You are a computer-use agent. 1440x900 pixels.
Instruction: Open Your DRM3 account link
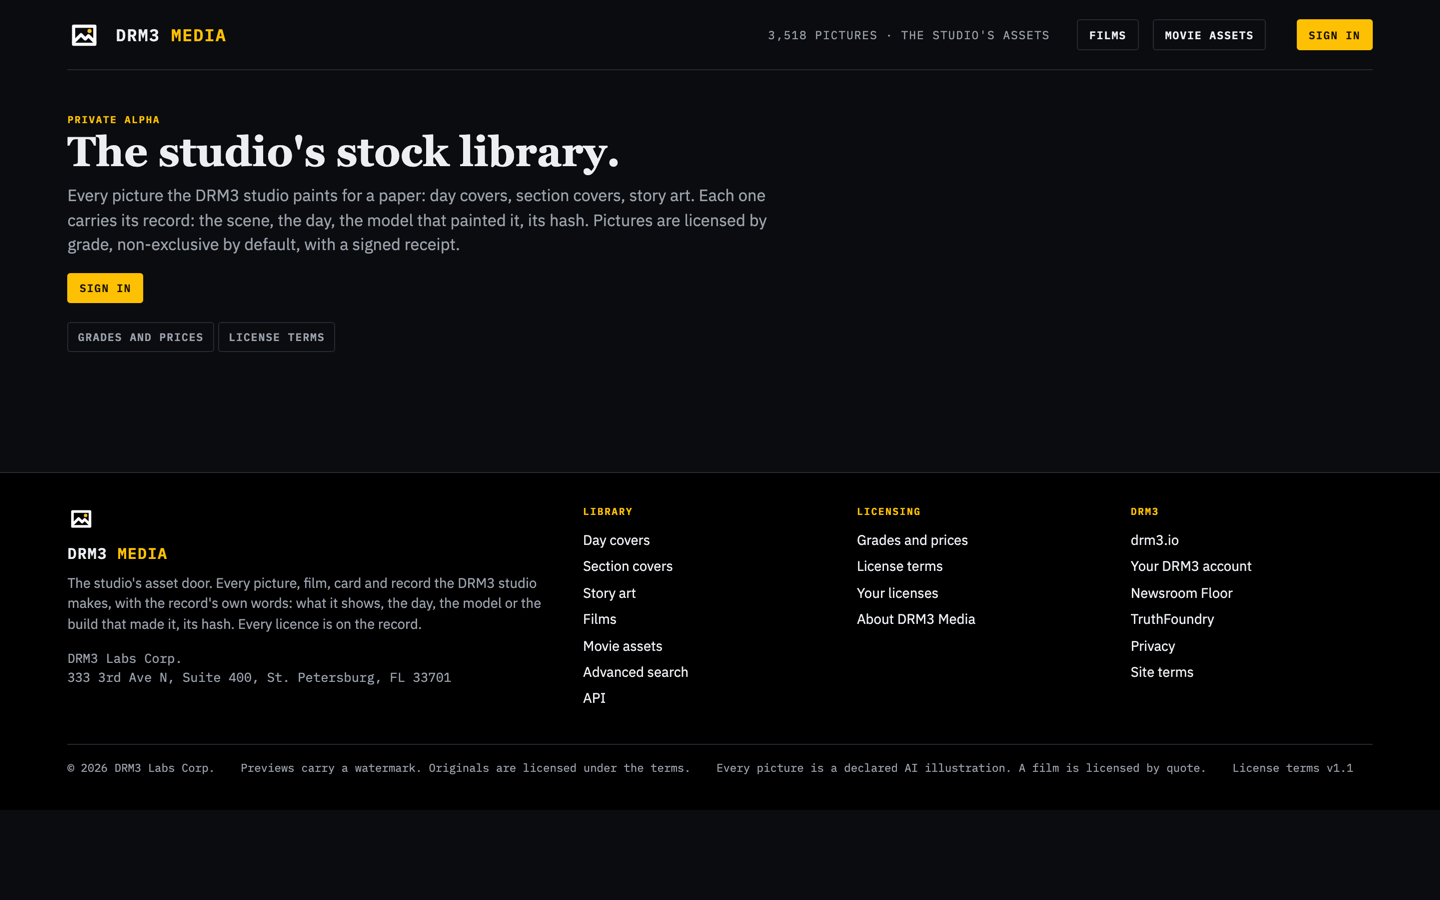click(1190, 566)
